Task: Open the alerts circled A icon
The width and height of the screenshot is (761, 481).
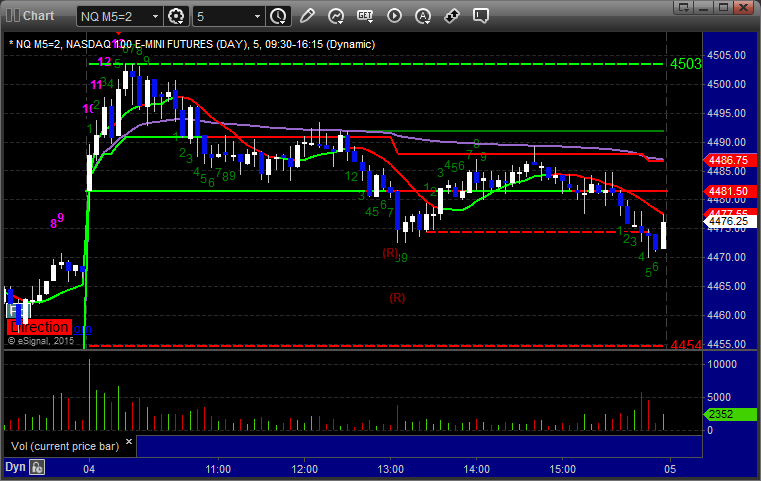Action: 423,17
